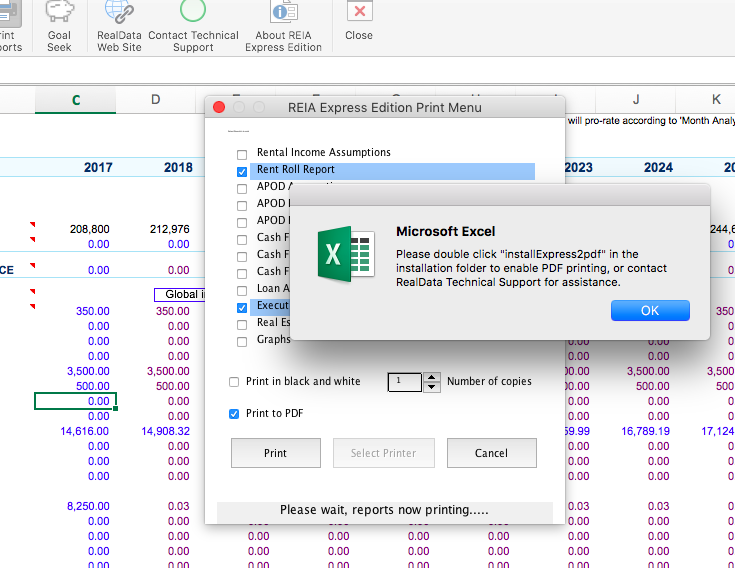Image resolution: width=735 pixels, height=568 pixels.
Task: Check Rental Income Assumptions checkbox
Action: pyautogui.click(x=242, y=155)
